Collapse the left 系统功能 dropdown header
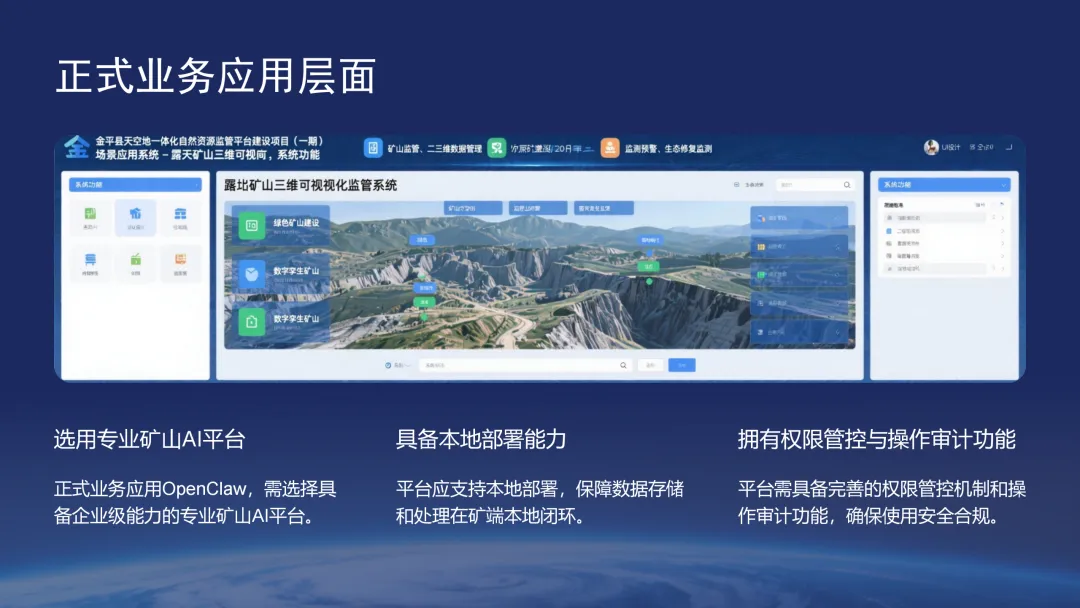Image resolution: width=1080 pixels, height=608 pixels. pyautogui.click(x=135, y=185)
